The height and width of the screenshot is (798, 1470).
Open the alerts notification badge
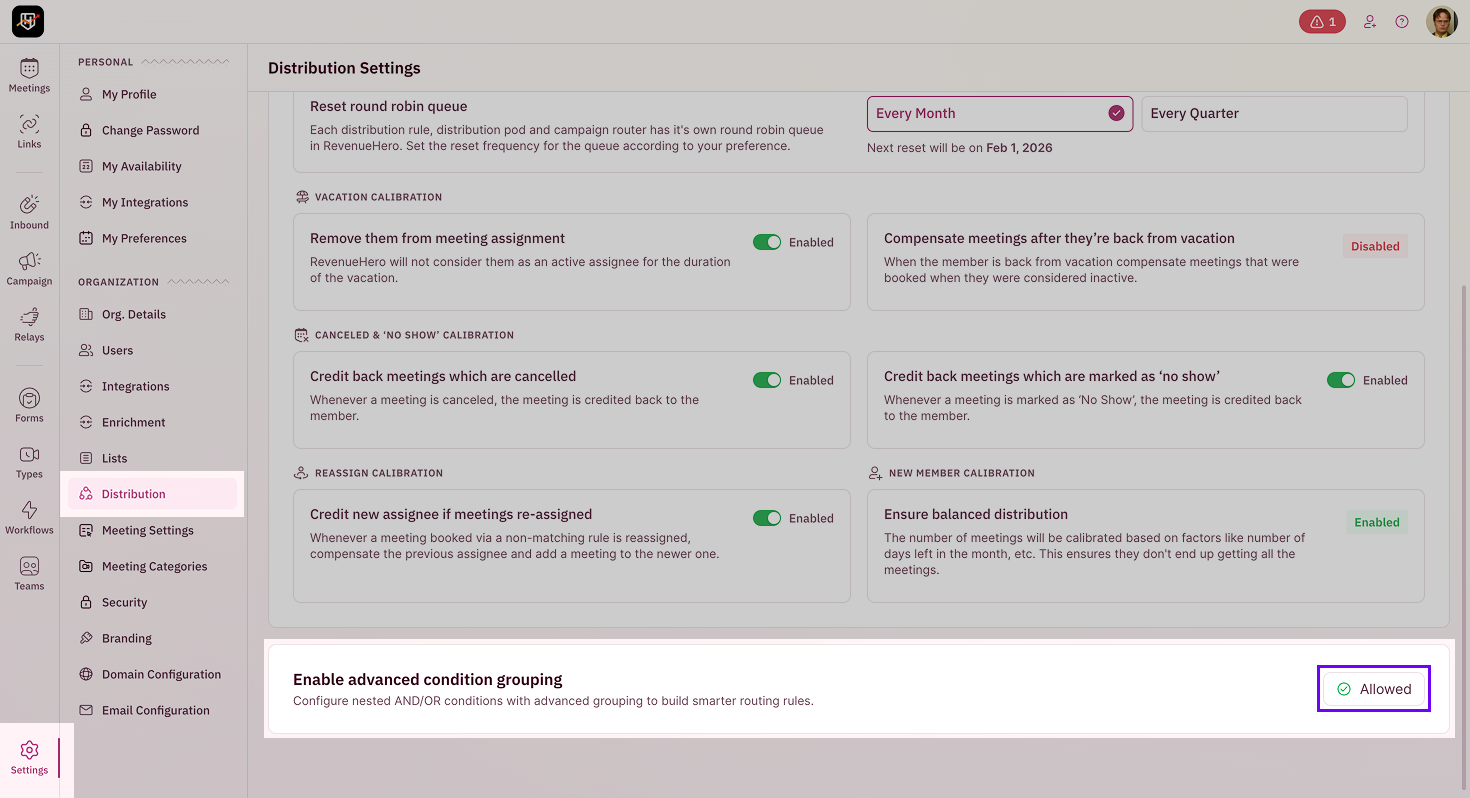(1321, 20)
